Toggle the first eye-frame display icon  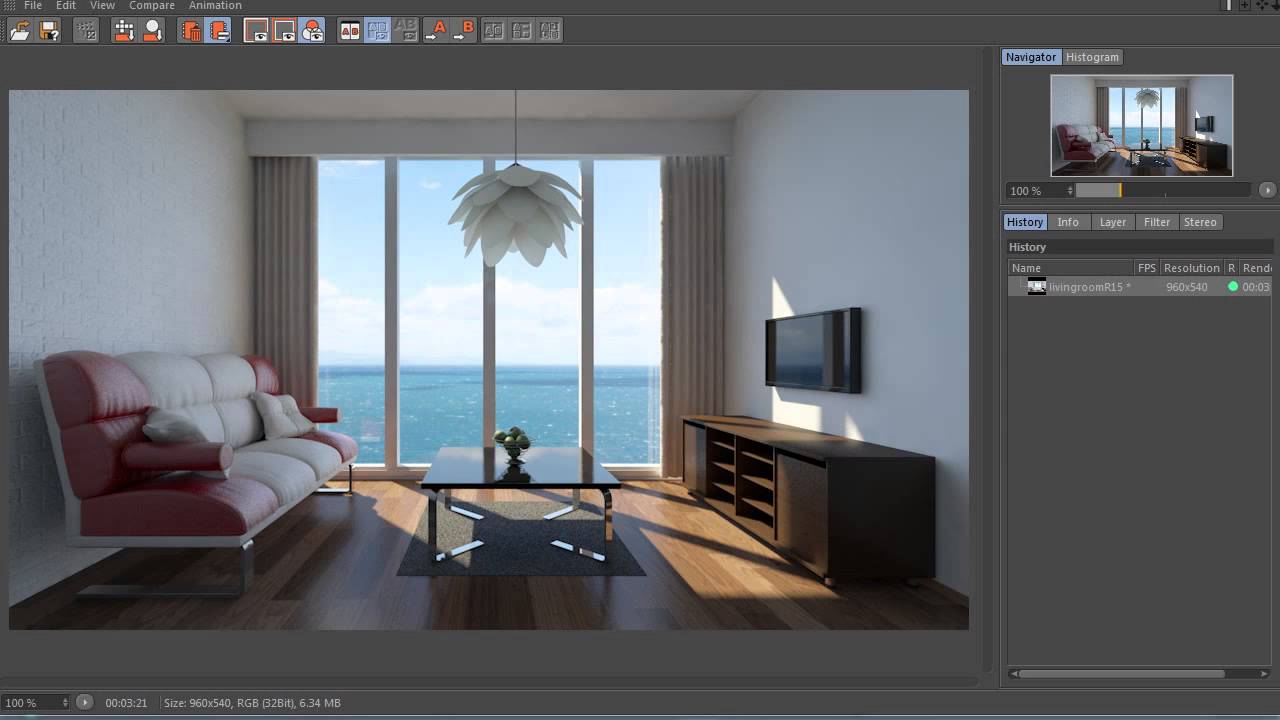click(x=256, y=31)
